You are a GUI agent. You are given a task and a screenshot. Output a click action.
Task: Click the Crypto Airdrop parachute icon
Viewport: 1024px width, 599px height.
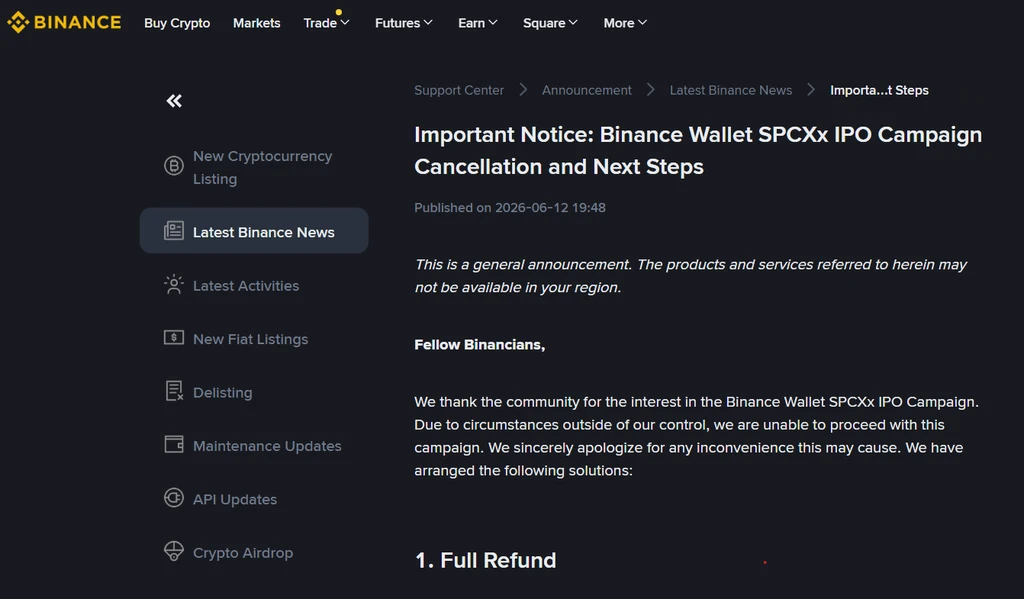174,551
